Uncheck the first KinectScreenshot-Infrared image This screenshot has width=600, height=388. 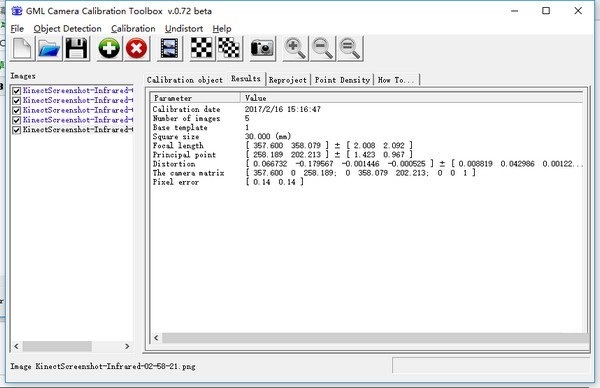point(16,91)
